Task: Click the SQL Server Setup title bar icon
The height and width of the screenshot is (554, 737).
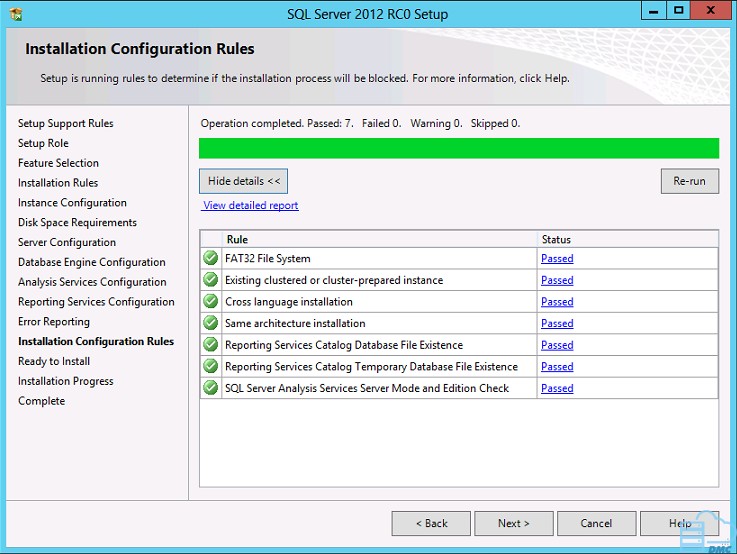Action: coord(16,15)
